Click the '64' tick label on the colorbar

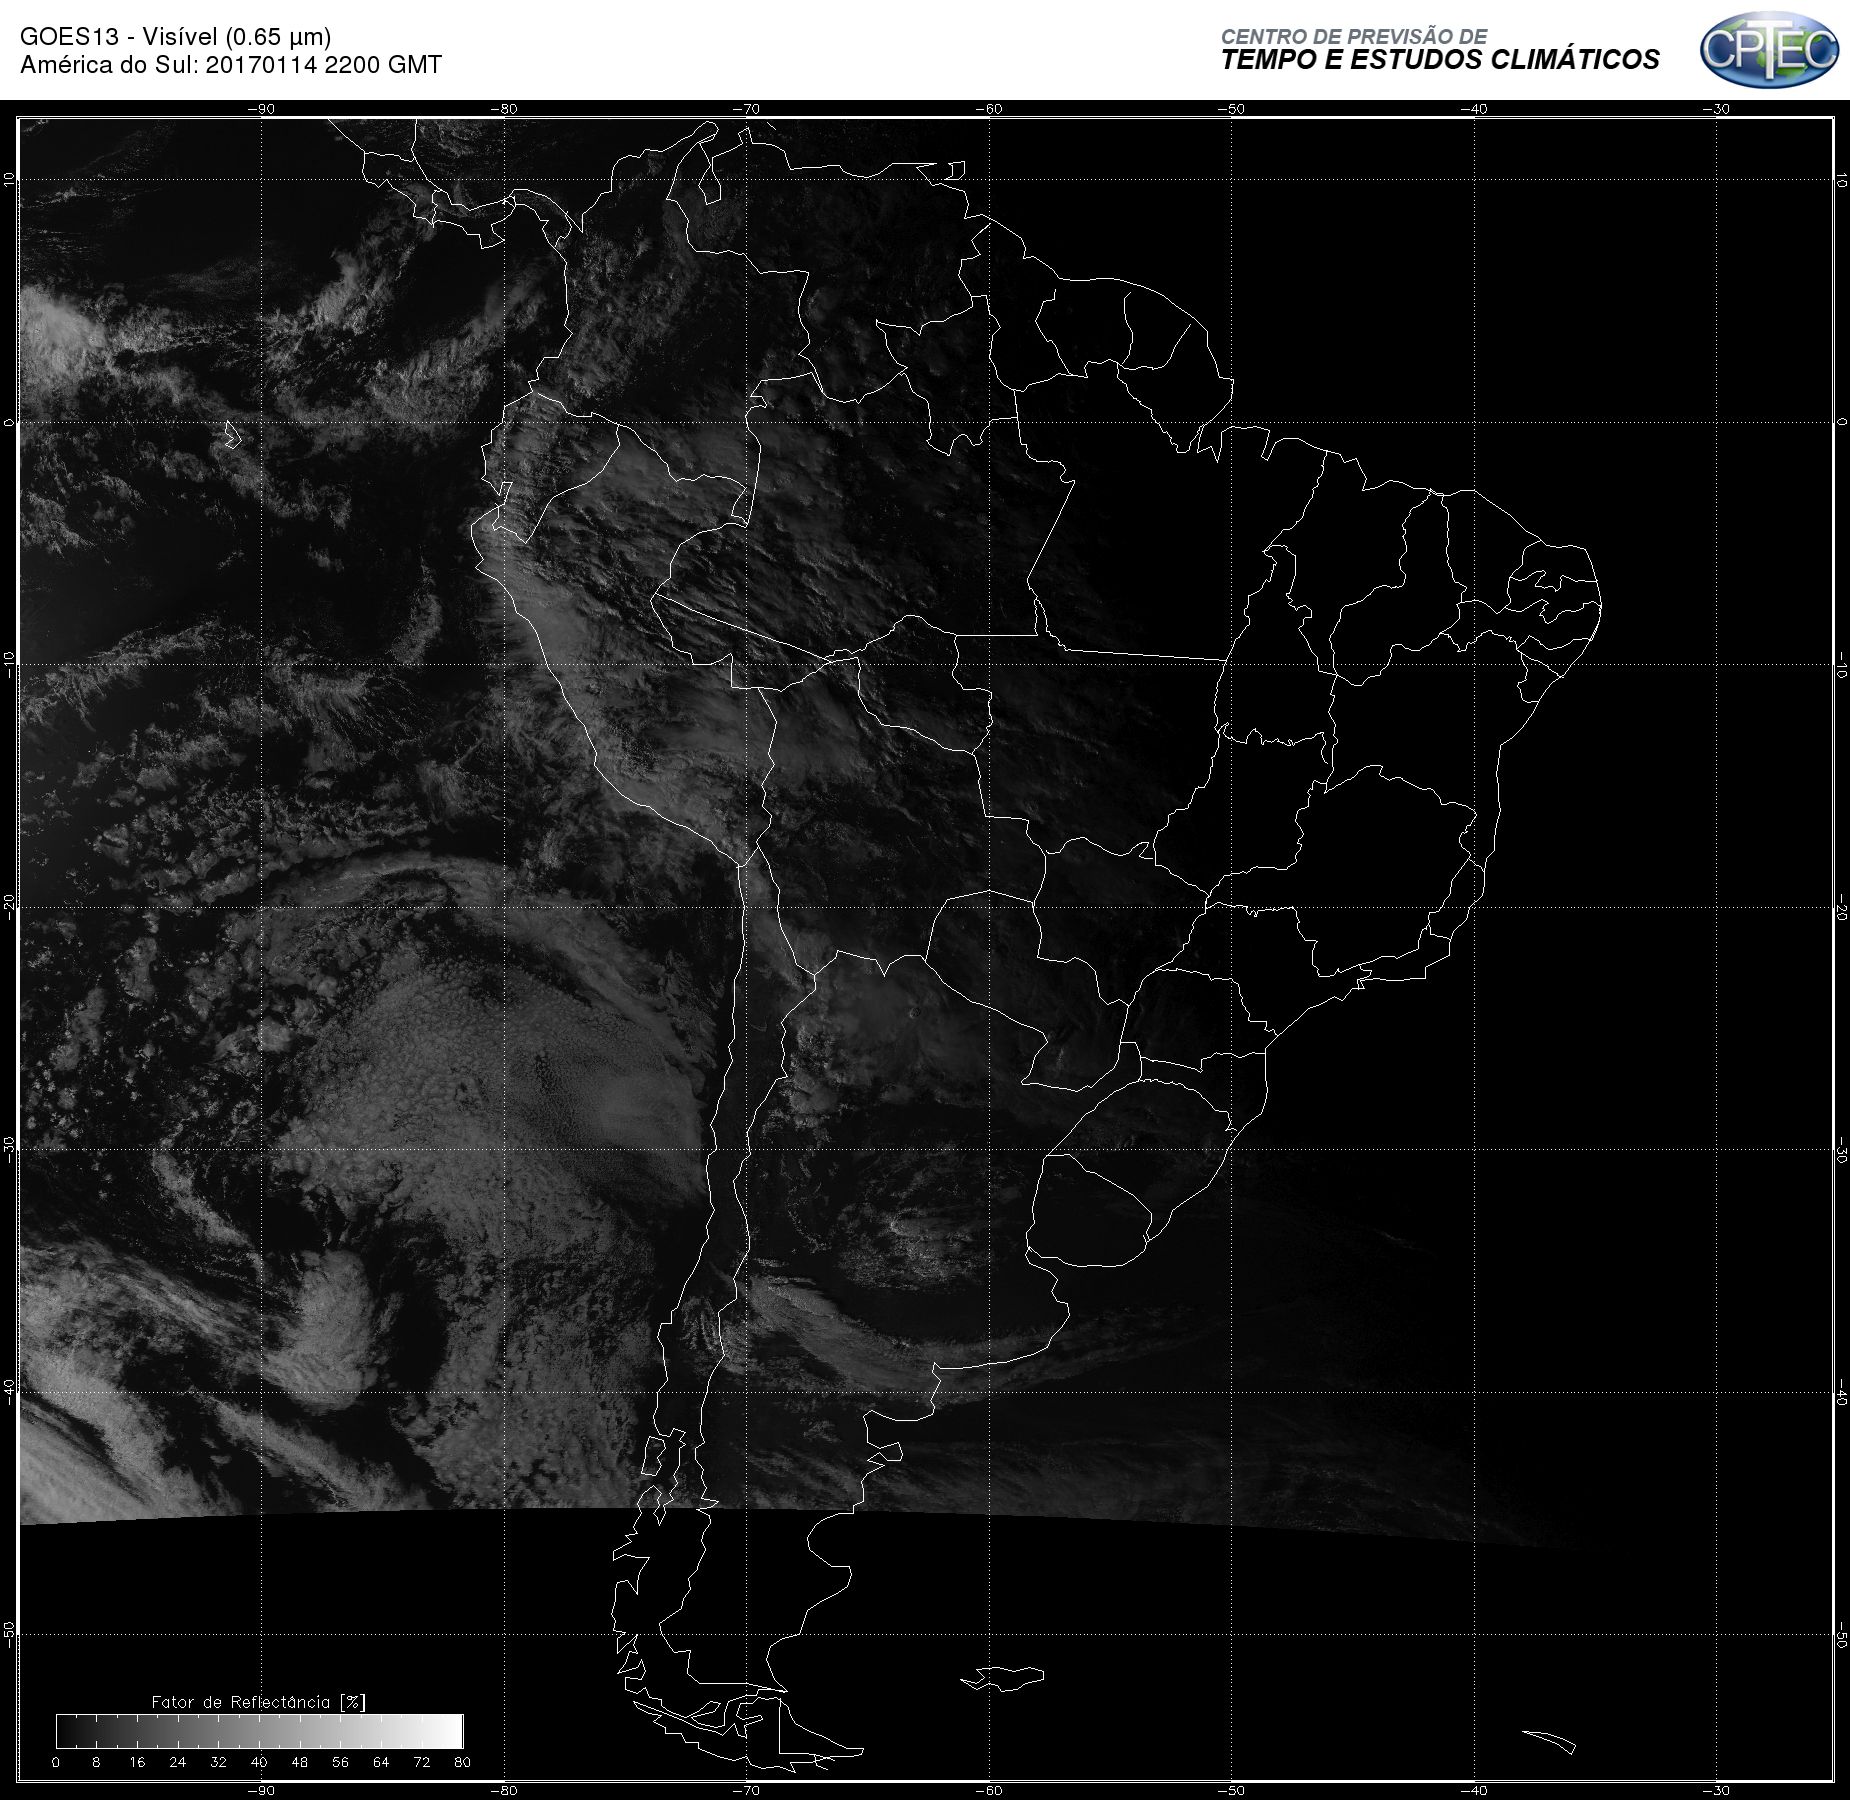coord(381,1762)
